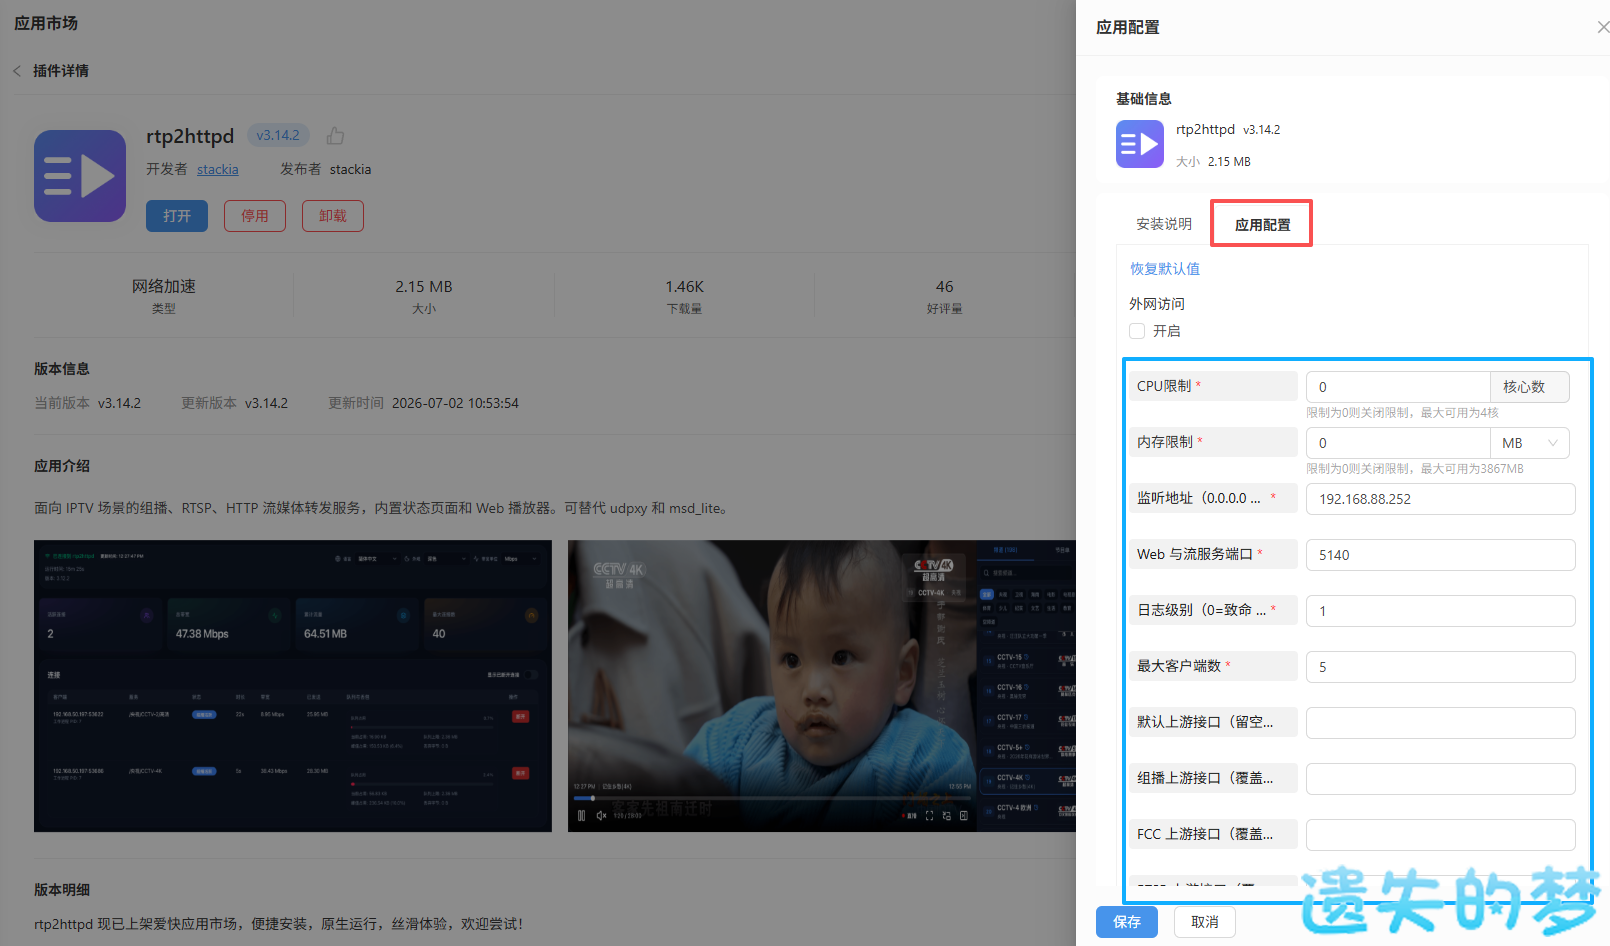Click the 网络加速 type text
This screenshot has width=1610, height=946.
[164, 287]
